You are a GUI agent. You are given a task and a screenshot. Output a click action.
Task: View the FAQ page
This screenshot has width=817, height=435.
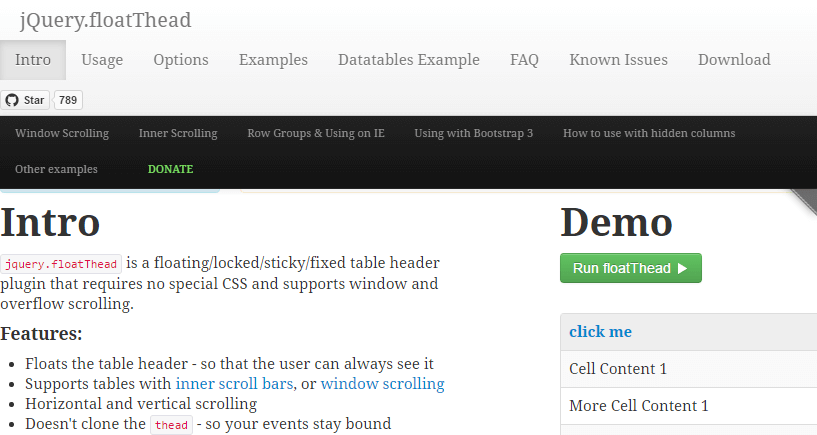tap(524, 60)
